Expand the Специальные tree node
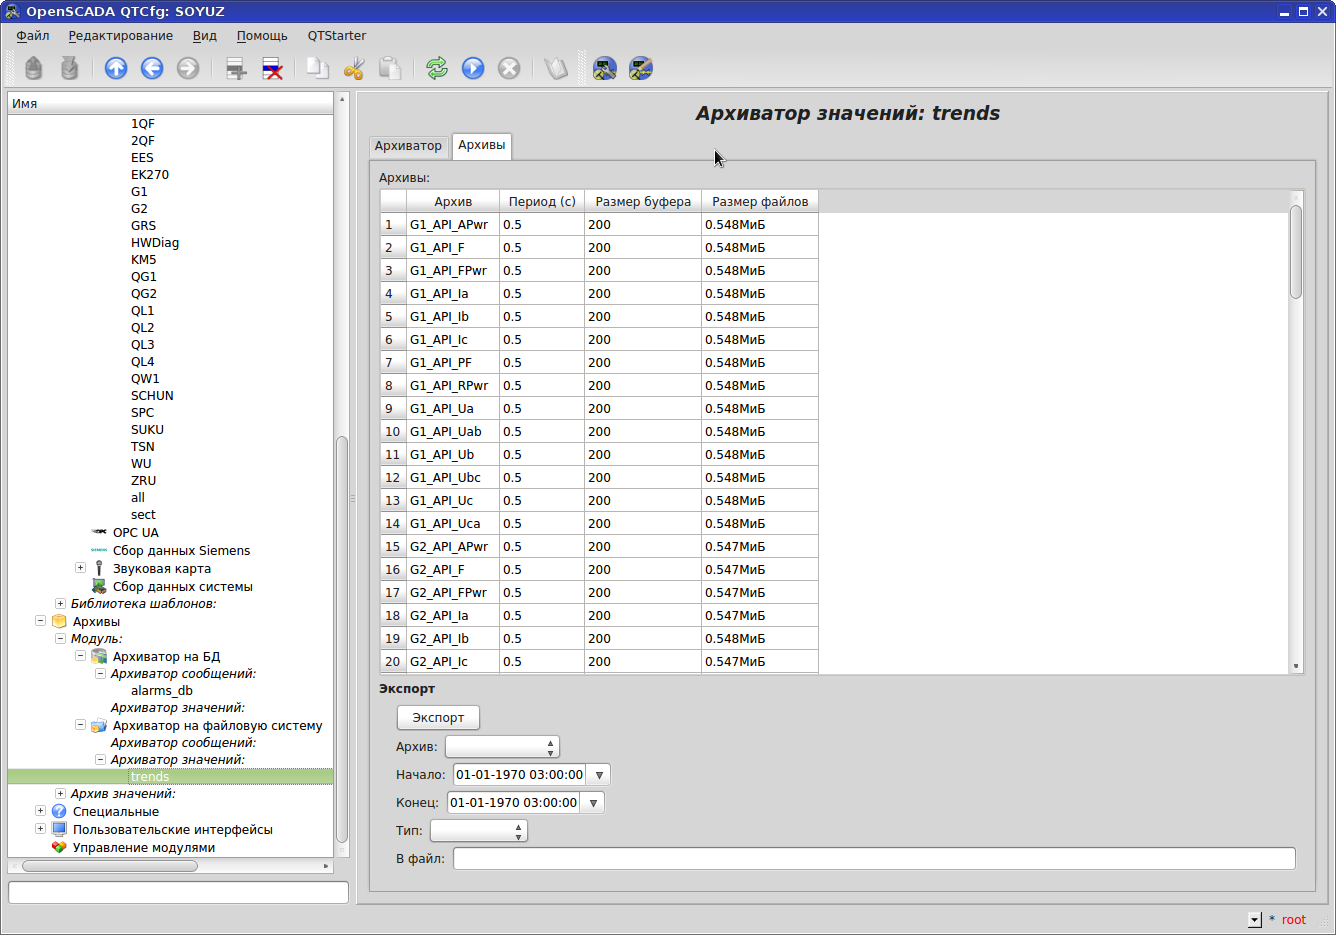 40,811
